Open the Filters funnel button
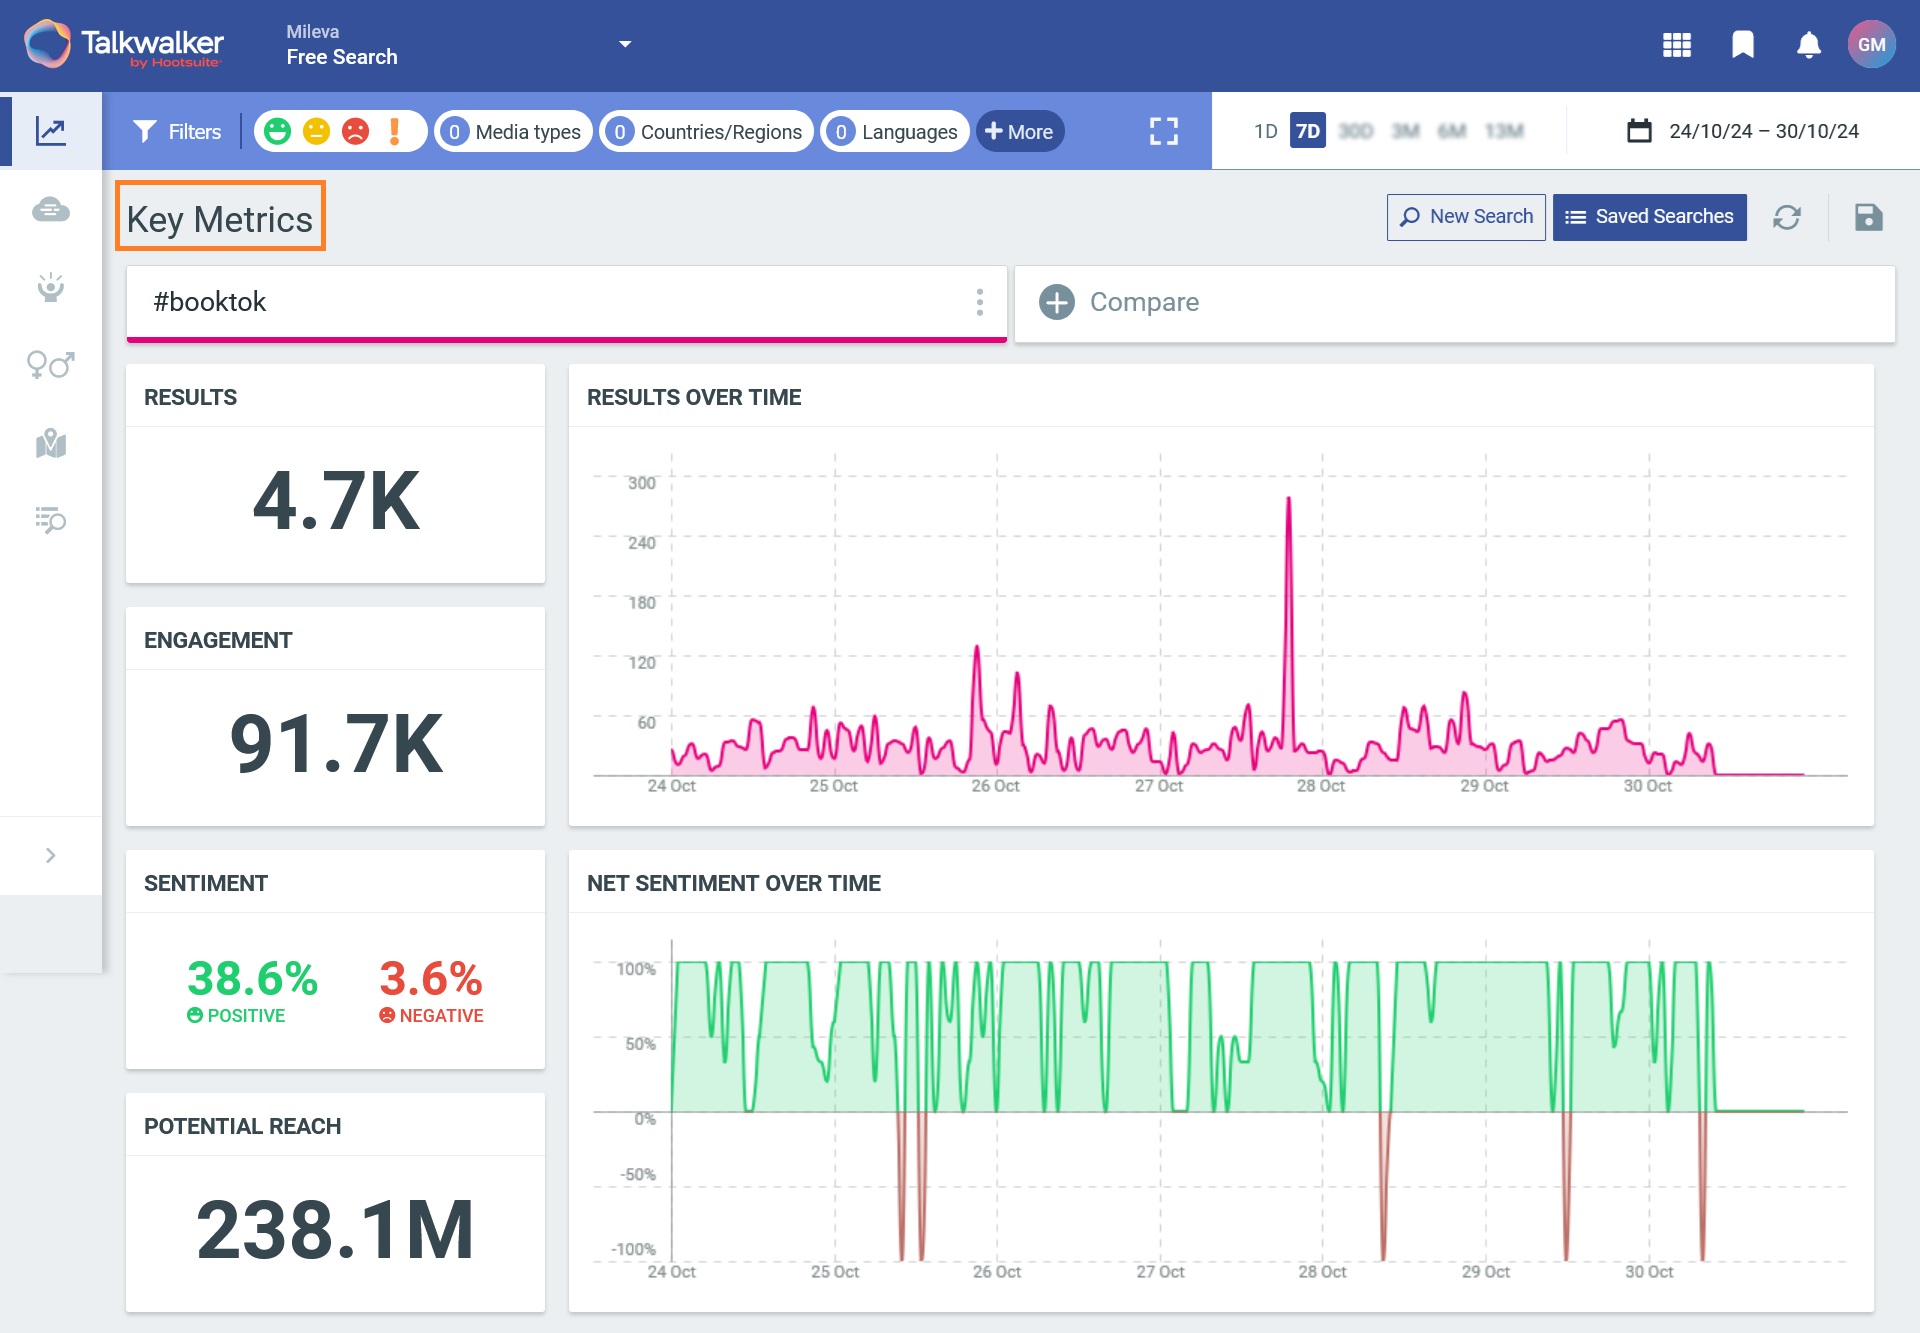The width and height of the screenshot is (1920, 1333). pos(177,131)
